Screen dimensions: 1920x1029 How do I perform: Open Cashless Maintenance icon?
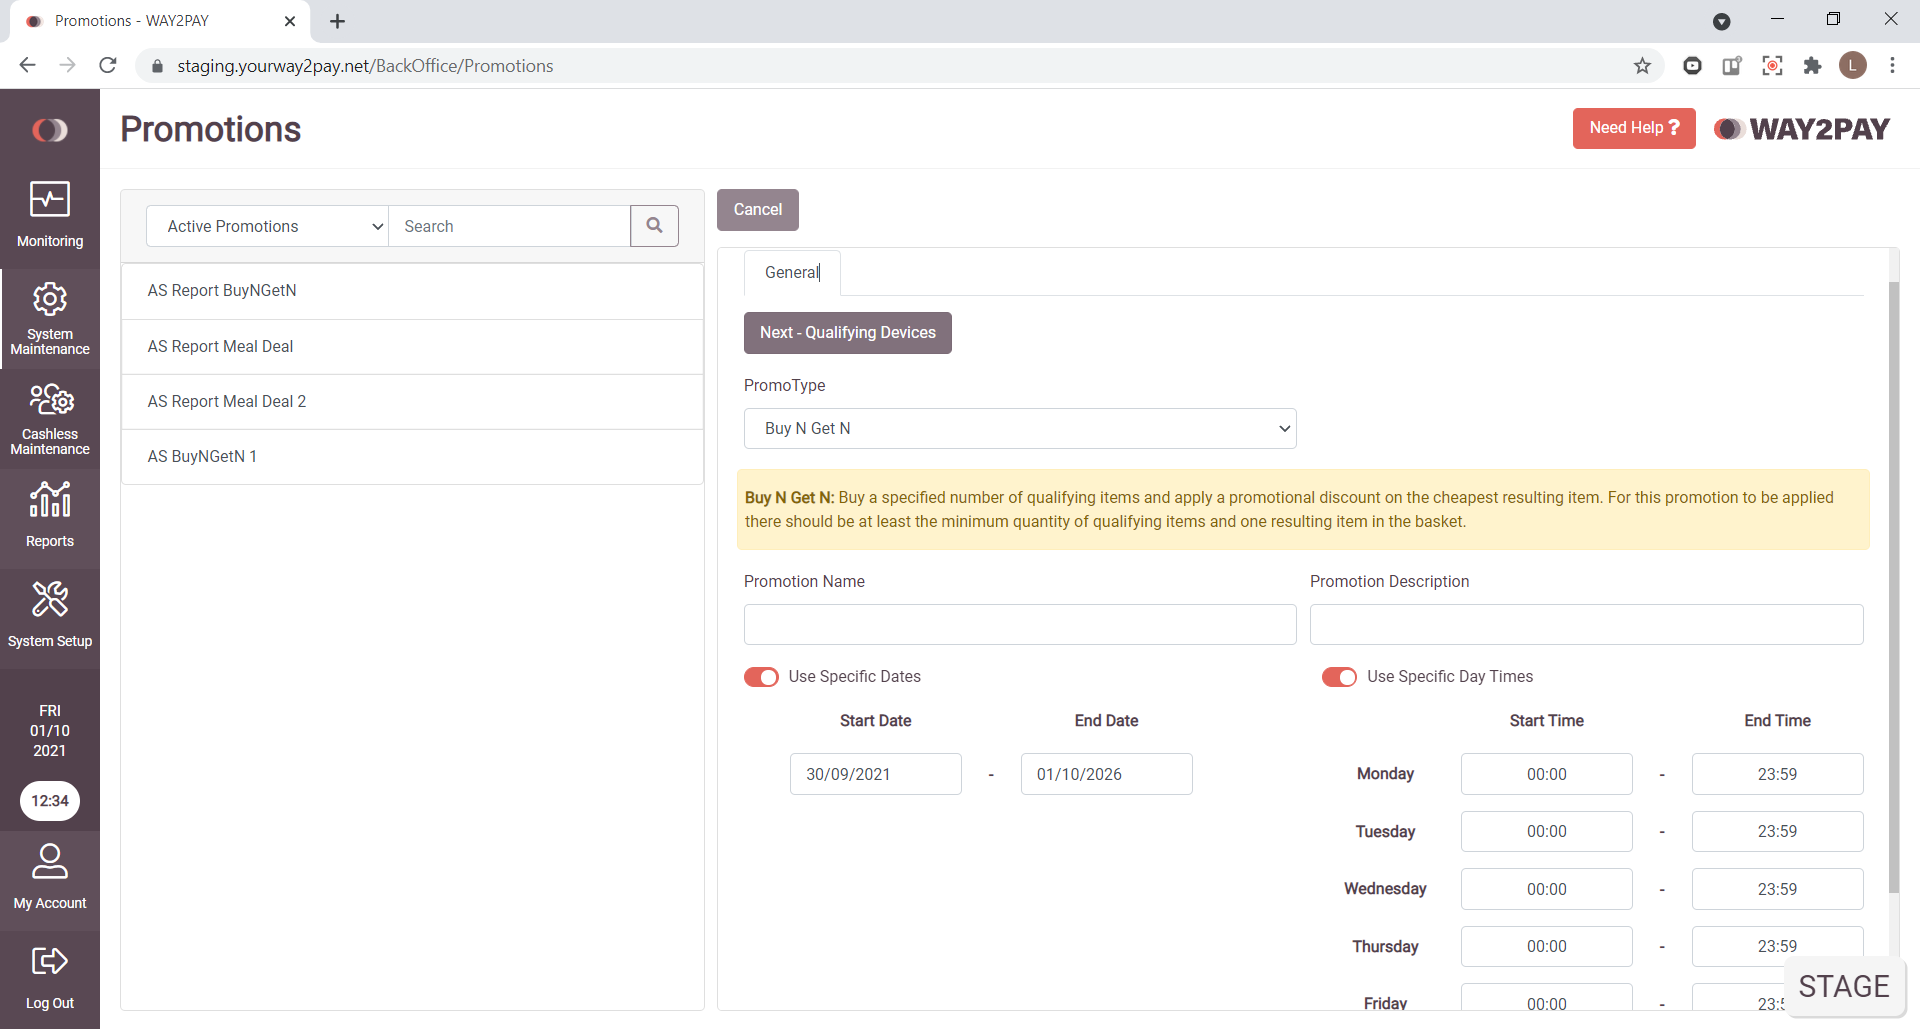pyautogui.click(x=51, y=399)
